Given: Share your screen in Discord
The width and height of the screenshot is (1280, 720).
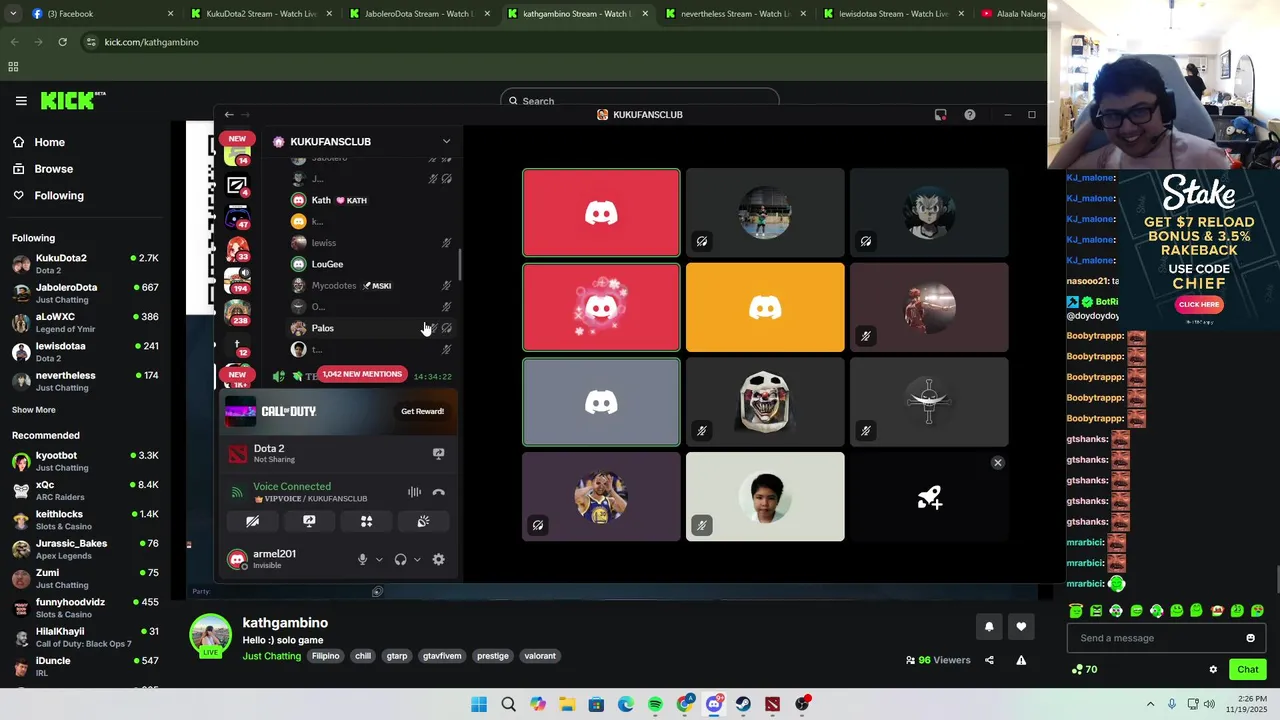Looking at the screenshot, I should pyautogui.click(x=309, y=521).
